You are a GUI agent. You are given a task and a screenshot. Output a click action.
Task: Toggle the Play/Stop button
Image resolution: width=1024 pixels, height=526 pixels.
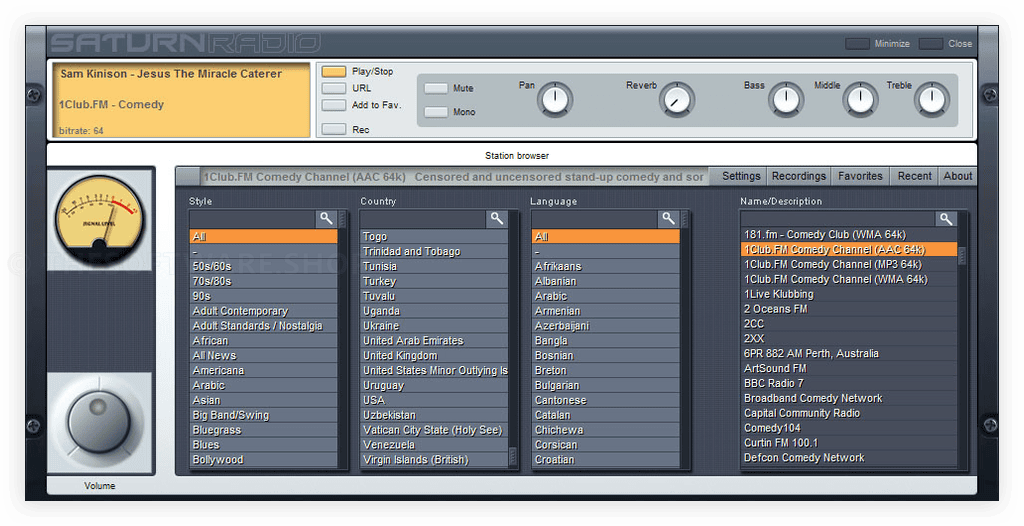pos(334,71)
